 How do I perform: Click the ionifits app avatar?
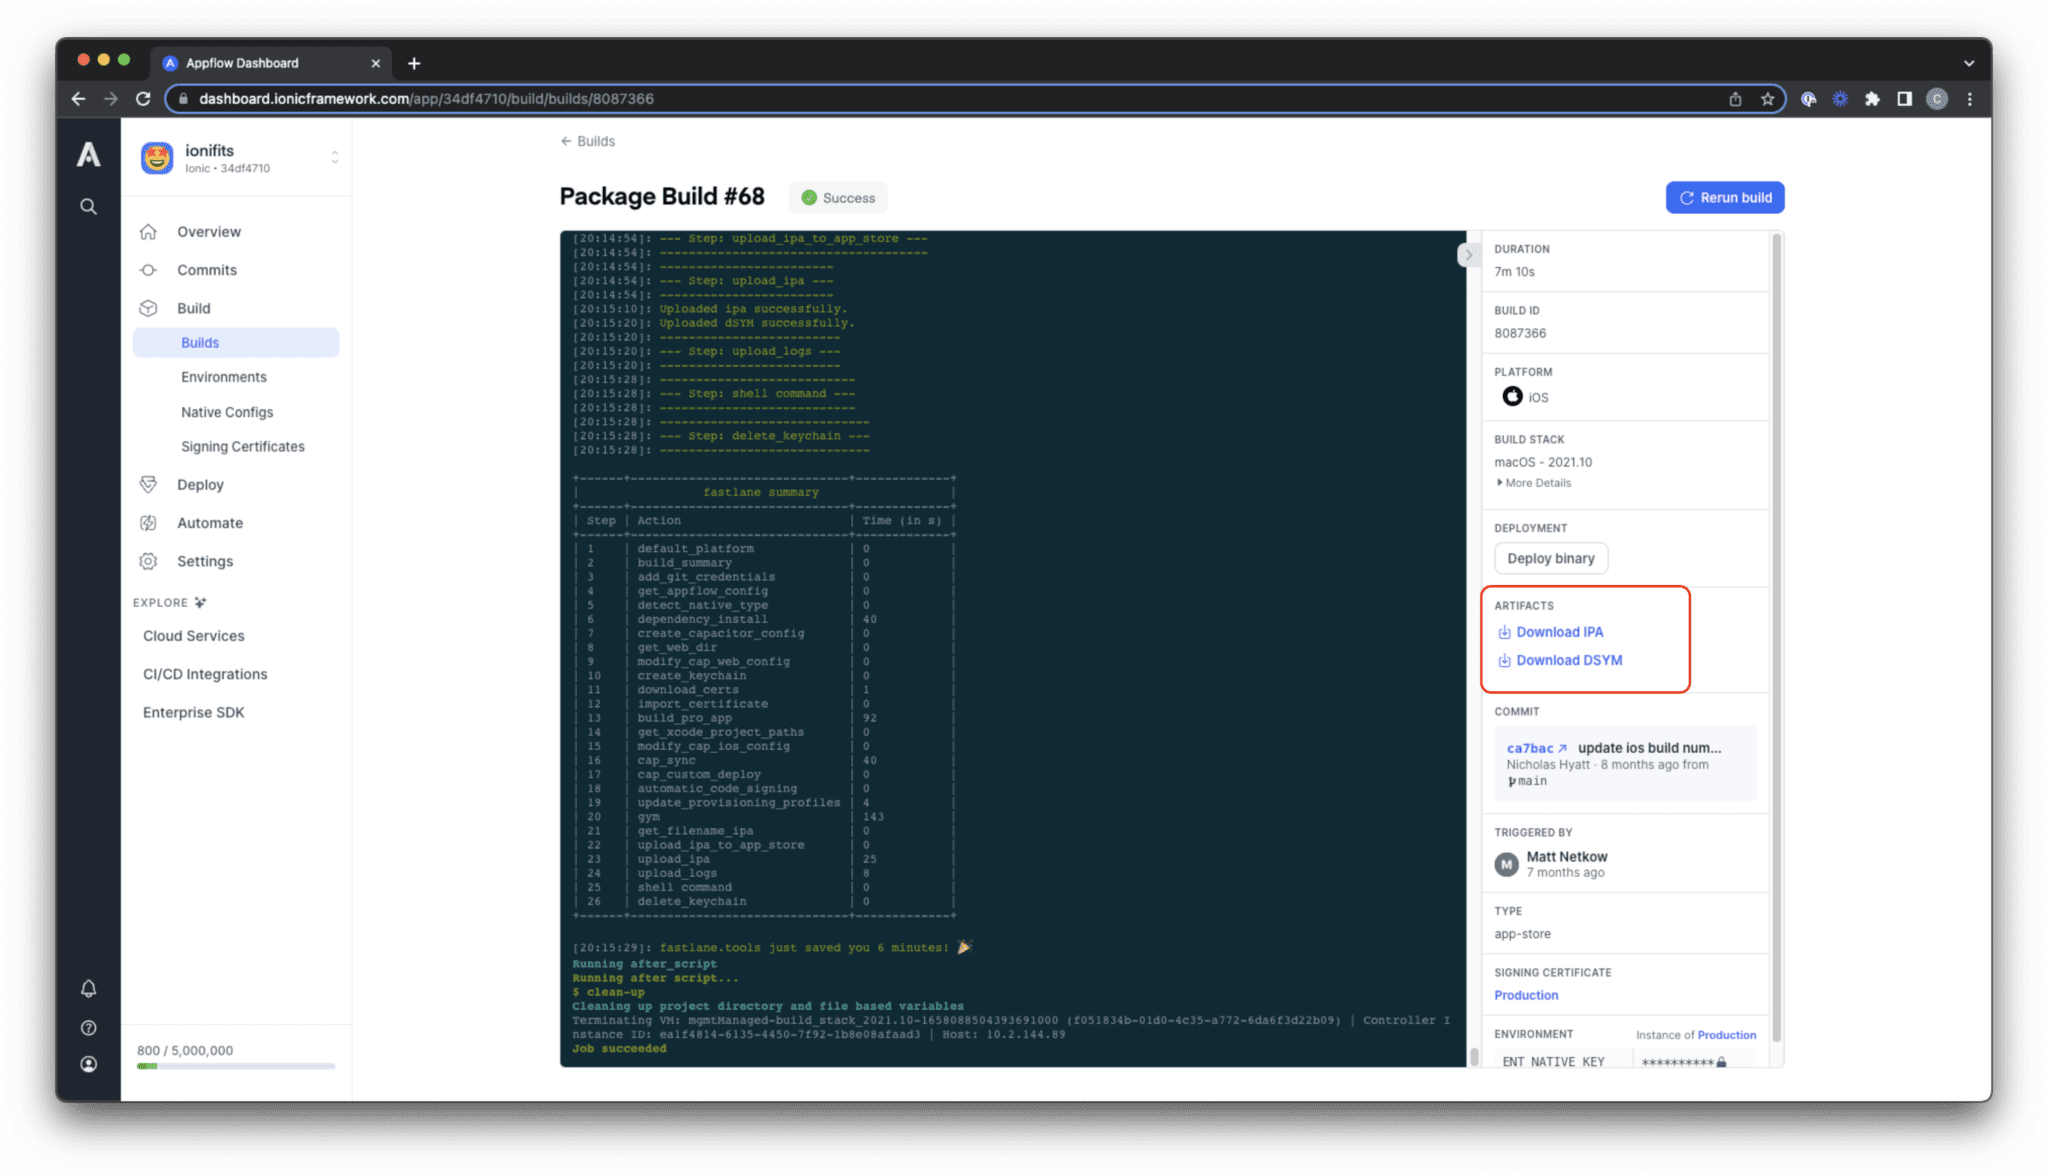[157, 158]
